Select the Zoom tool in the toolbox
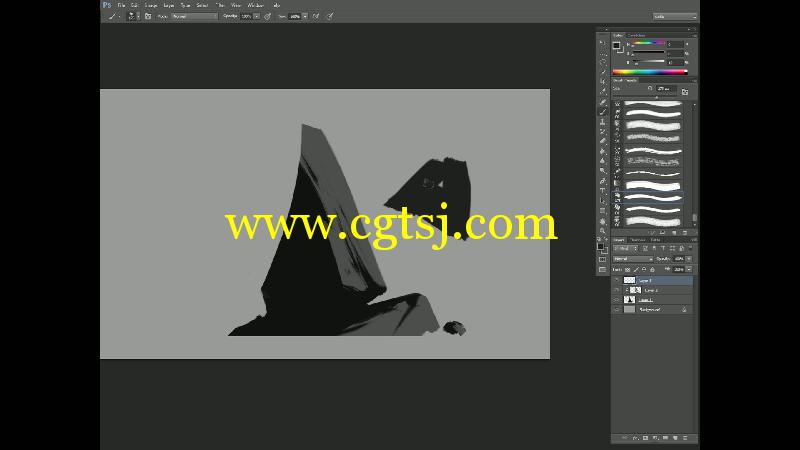 (x=603, y=231)
